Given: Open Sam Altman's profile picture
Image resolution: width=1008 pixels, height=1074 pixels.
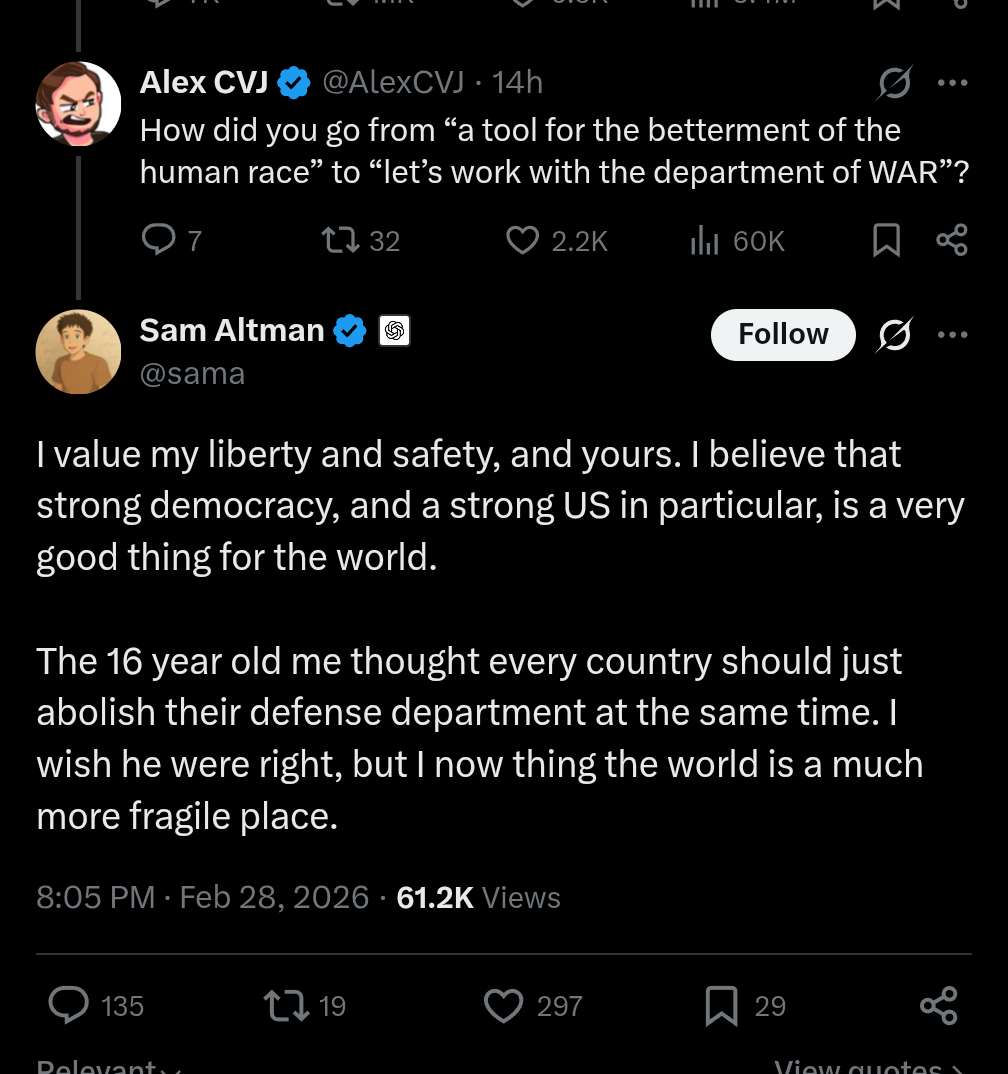Looking at the screenshot, I should click(78, 351).
